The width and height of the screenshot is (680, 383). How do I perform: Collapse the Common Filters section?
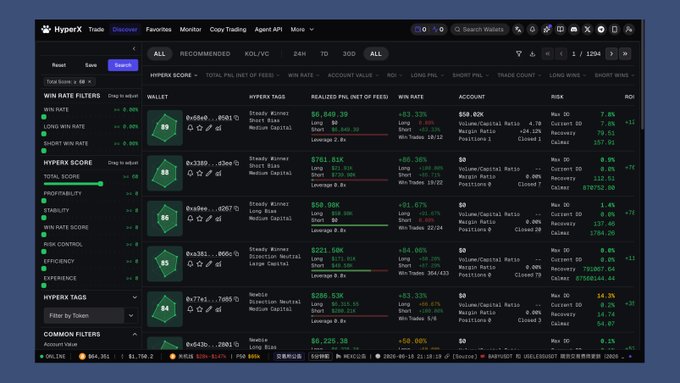pyautogui.click(x=134, y=334)
